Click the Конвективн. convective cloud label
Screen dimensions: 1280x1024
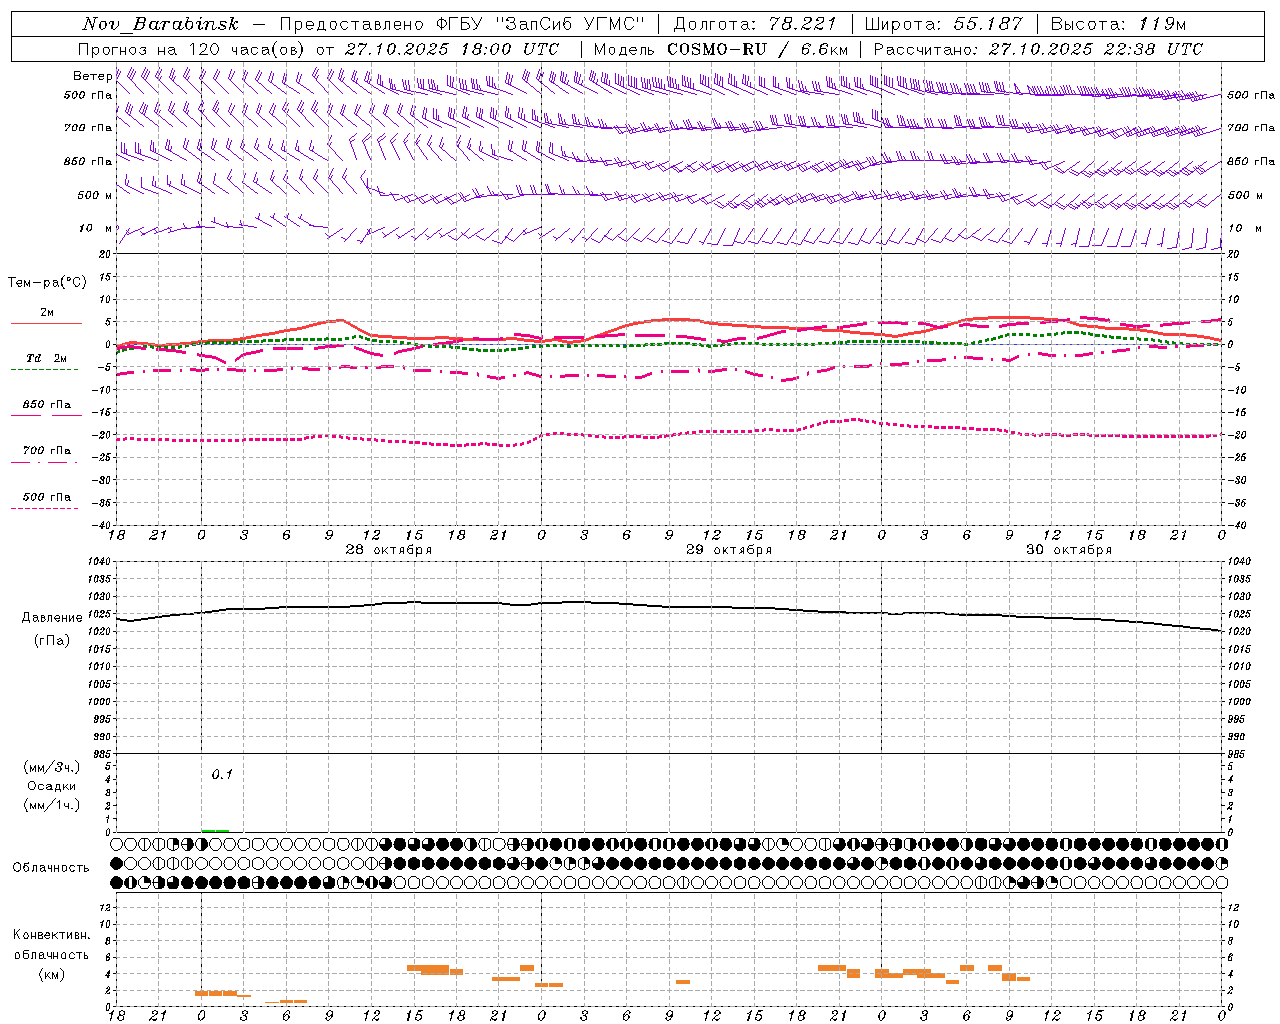click(x=51, y=935)
